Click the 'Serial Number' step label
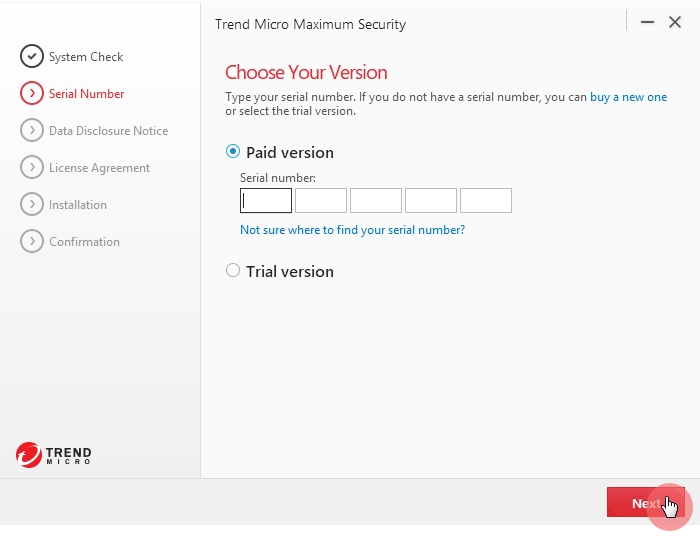 87,94
